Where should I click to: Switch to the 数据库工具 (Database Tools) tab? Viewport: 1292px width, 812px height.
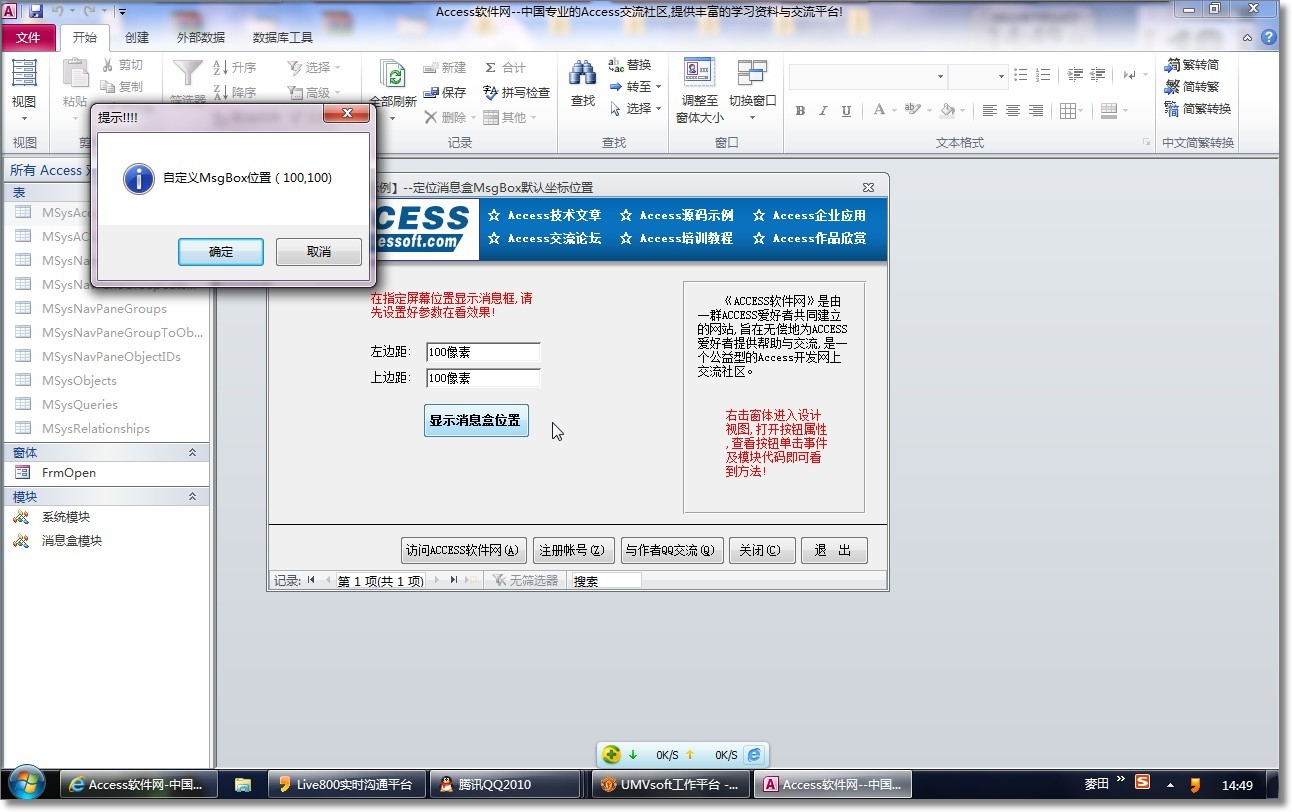[x=283, y=38]
